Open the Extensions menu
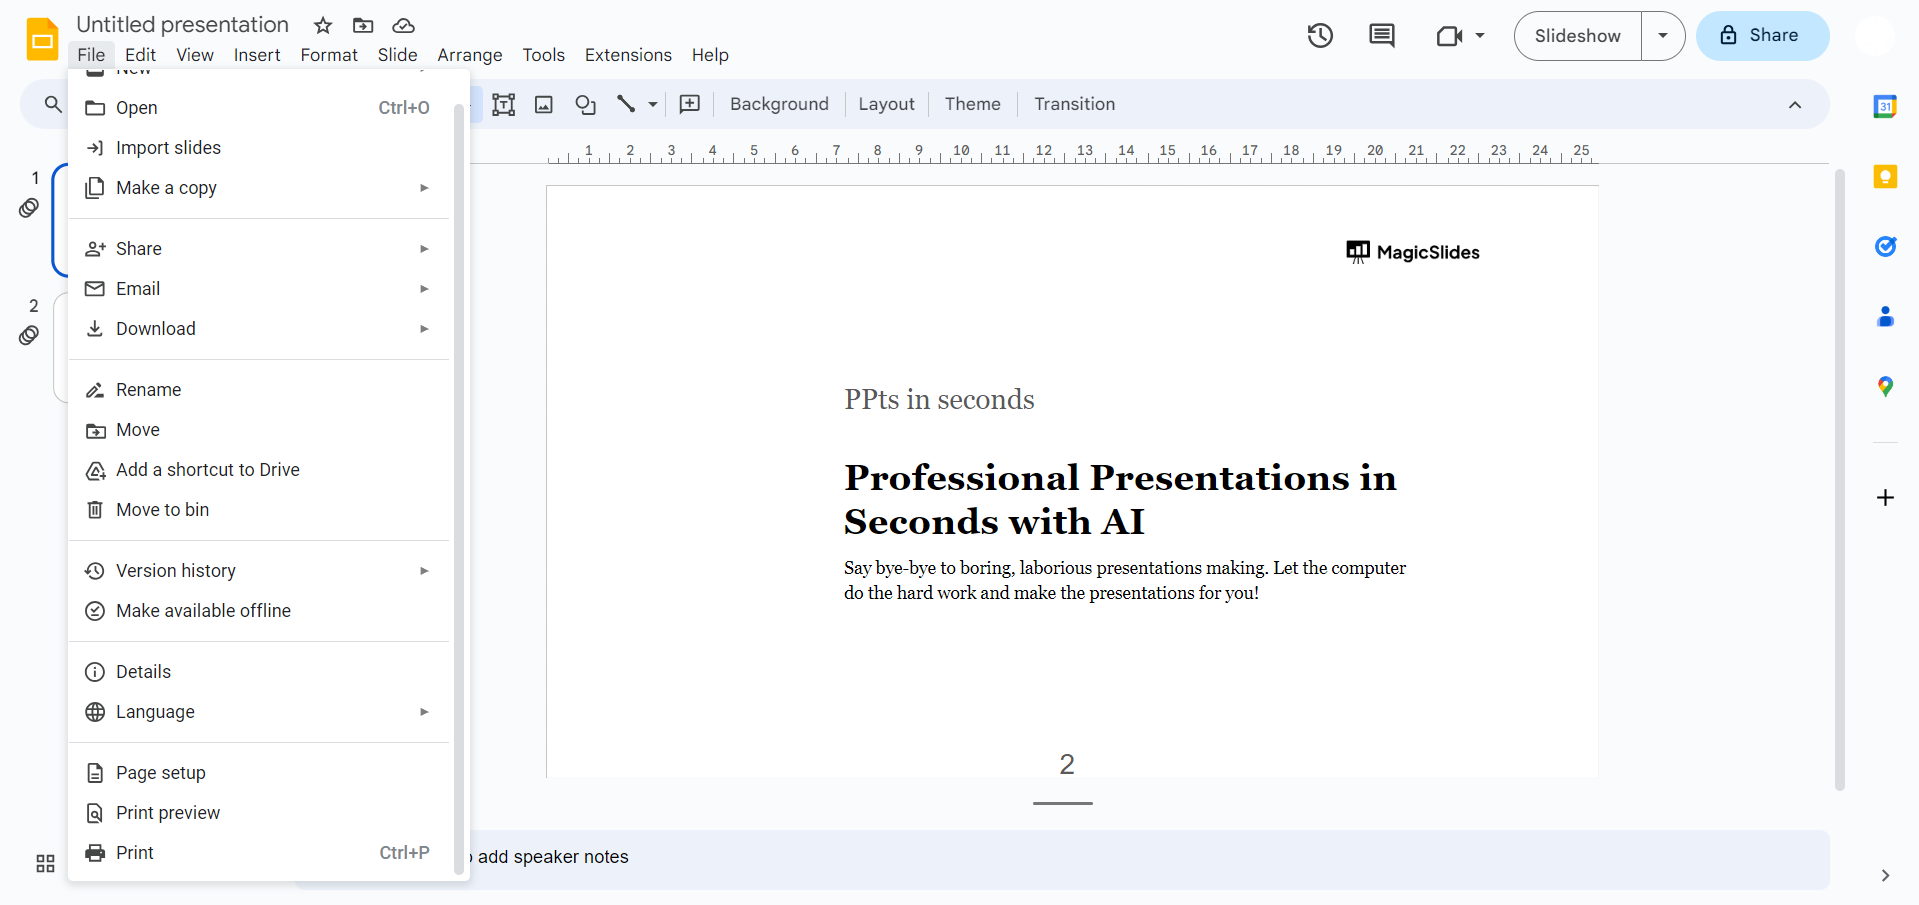The width and height of the screenshot is (1919, 905). tap(628, 55)
